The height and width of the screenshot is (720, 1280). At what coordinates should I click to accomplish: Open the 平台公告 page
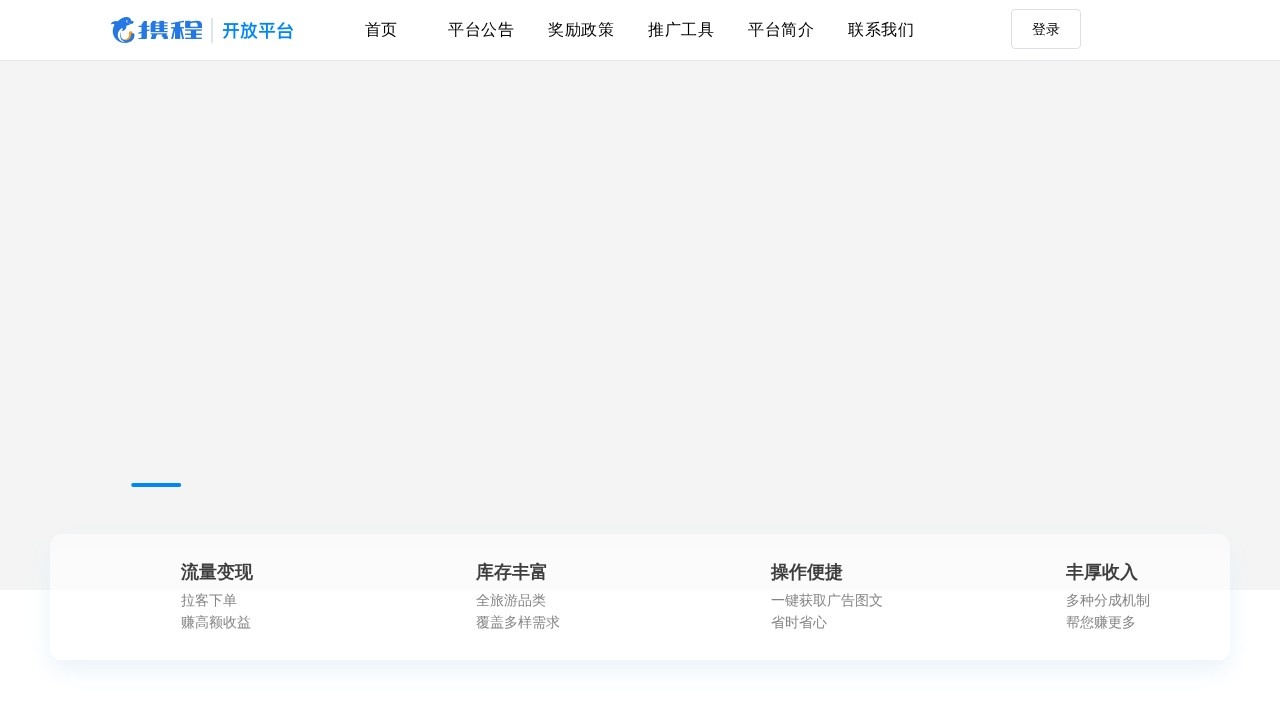click(x=480, y=30)
